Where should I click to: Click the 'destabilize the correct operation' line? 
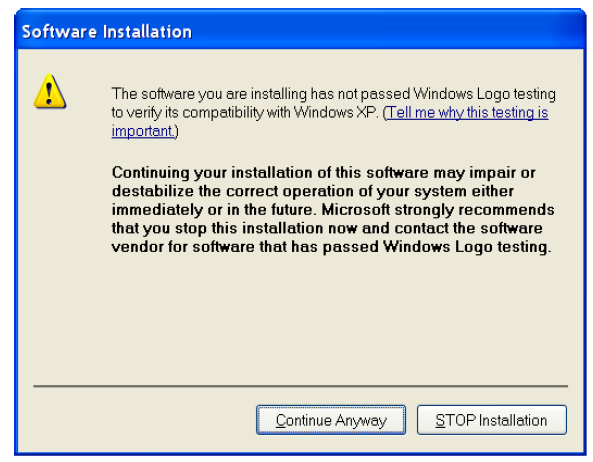pos(312,191)
